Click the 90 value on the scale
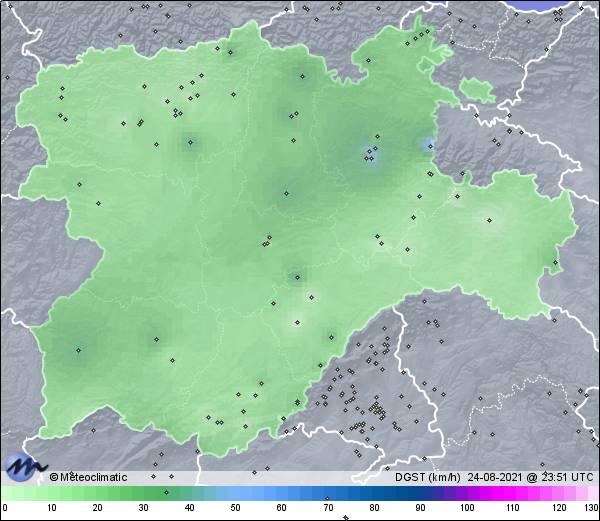Image resolution: width=600 pixels, height=521 pixels. point(420,508)
